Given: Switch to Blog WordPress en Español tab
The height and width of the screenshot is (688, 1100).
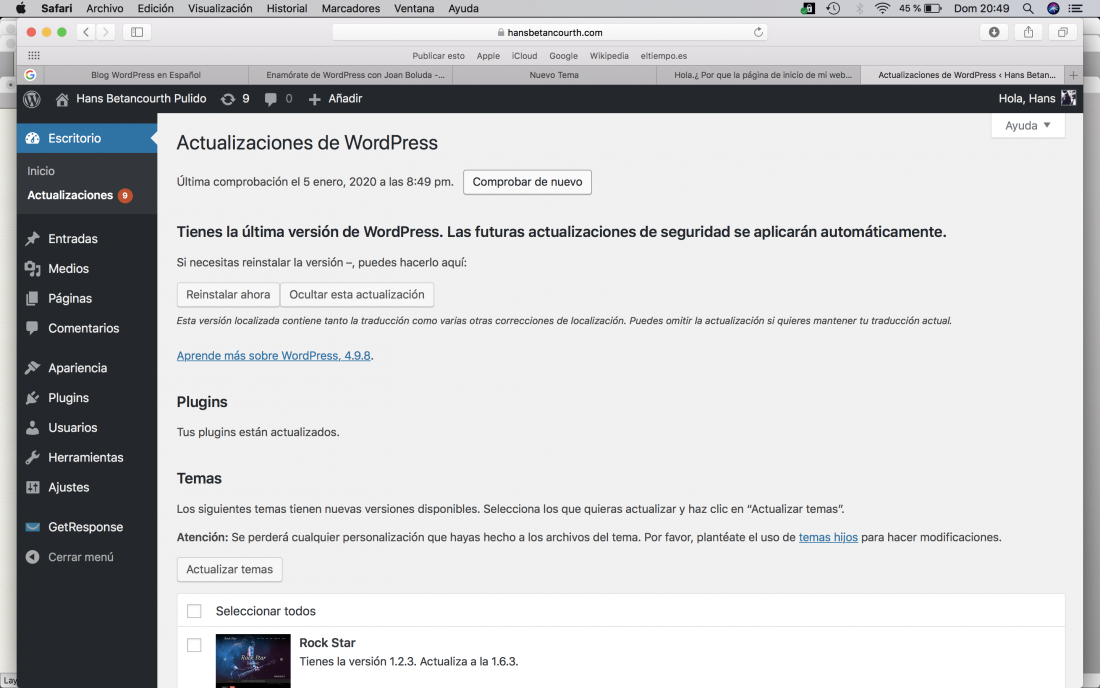Looking at the screenshot, I should click(x=146, y=75).
